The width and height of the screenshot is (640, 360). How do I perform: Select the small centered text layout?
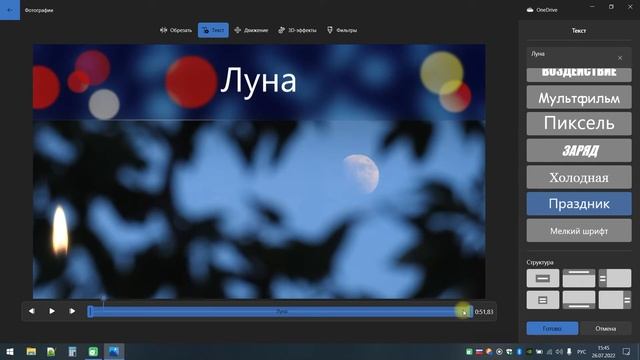point(542,300)
